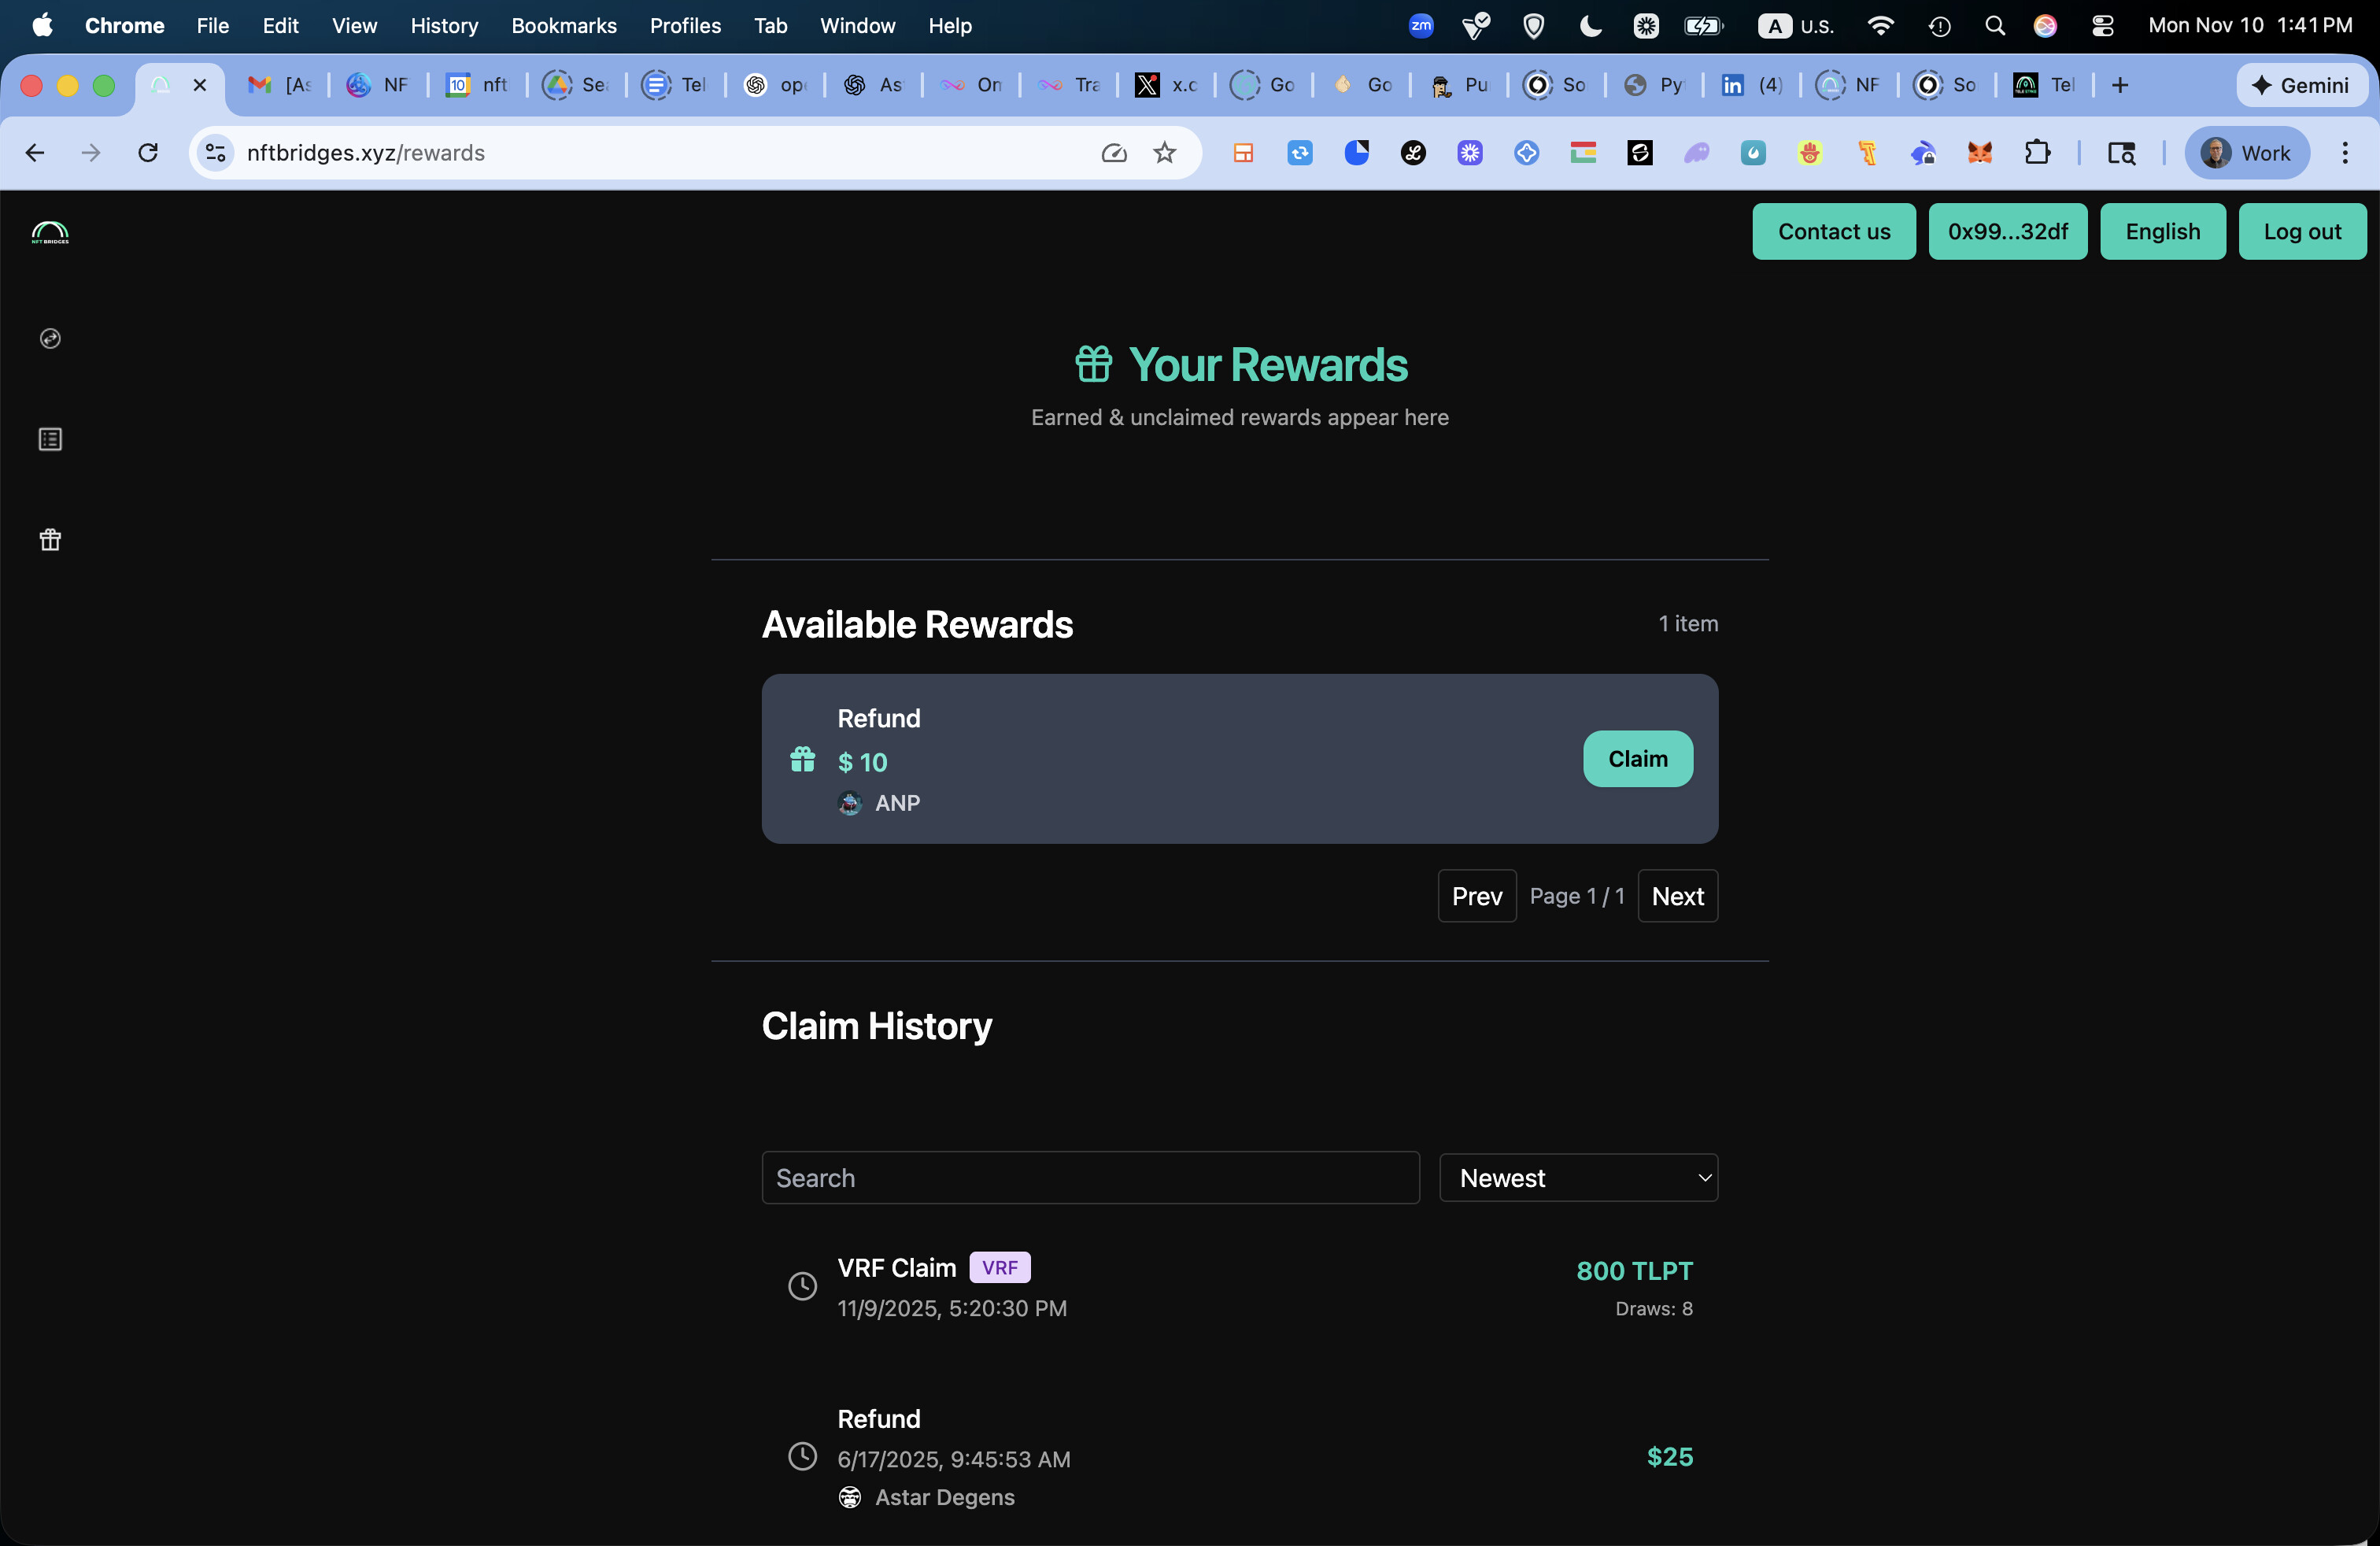Viewport: 2380px width, 1546px height.
Task: Switch to the x.com tab
Action: [x=1166, y=85]
